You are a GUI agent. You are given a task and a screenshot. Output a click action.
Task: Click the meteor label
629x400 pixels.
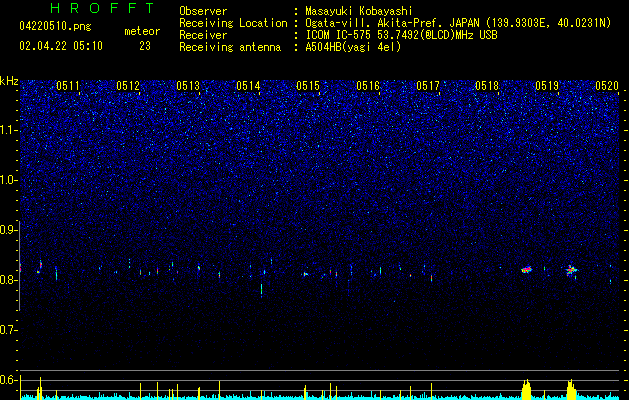point(142,31)
